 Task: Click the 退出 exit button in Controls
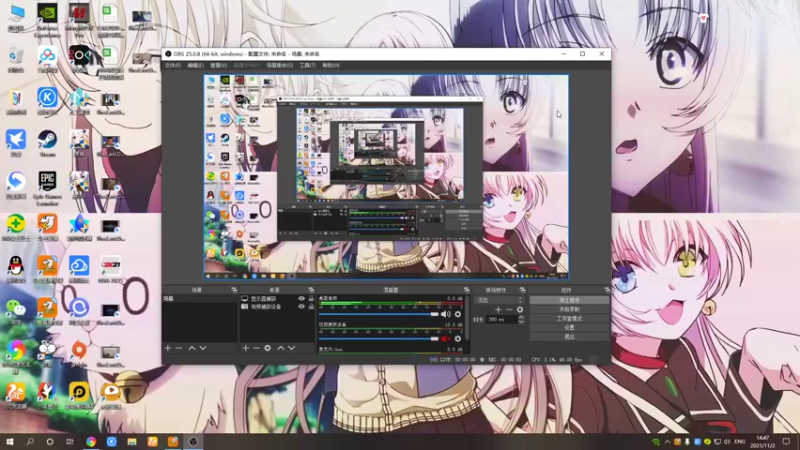click(569, 337)
